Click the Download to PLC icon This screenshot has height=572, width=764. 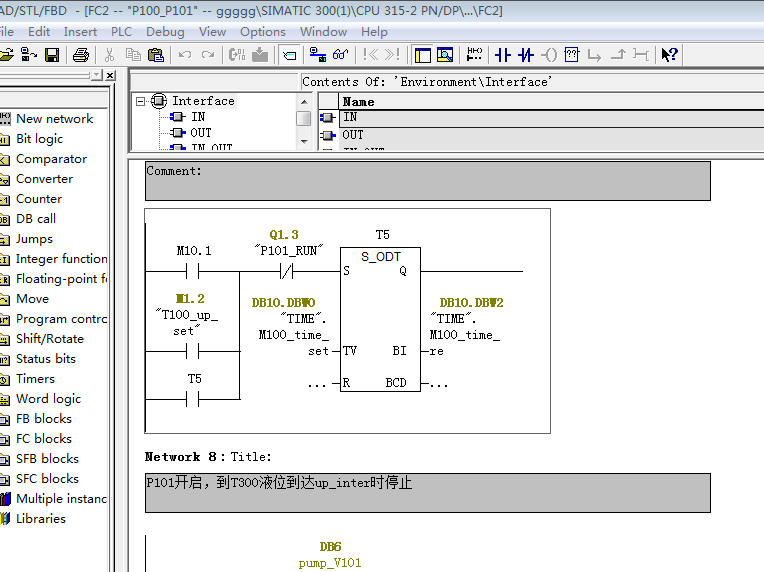[260, 55]
